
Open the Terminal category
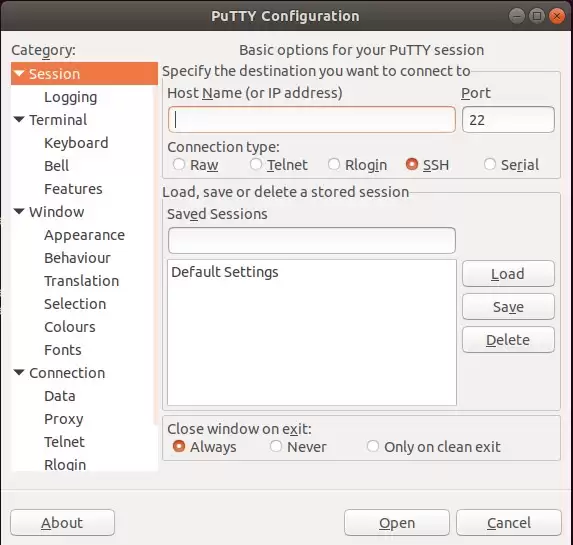click(58, 120)
